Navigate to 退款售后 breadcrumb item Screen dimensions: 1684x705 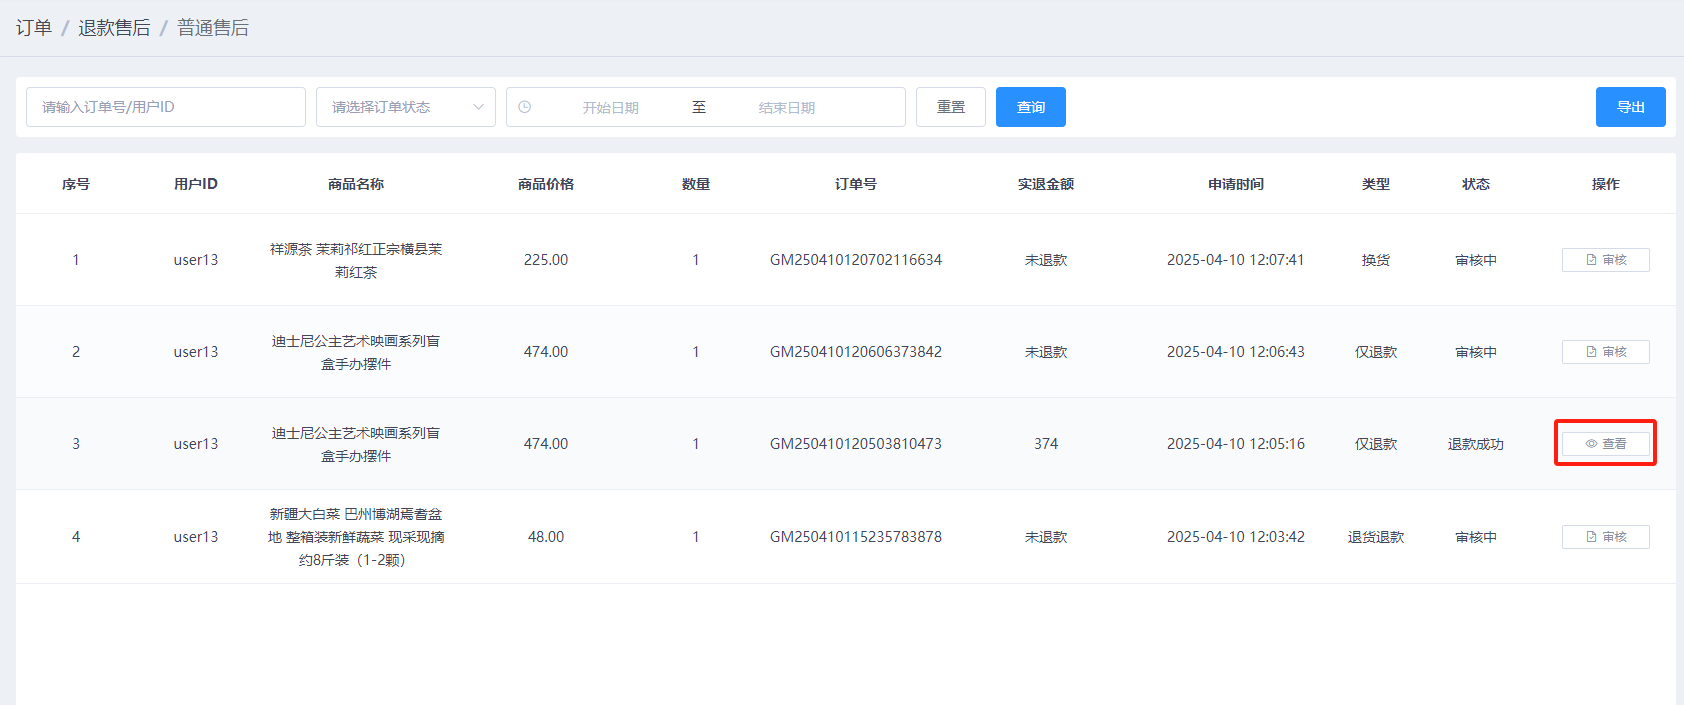114,28
